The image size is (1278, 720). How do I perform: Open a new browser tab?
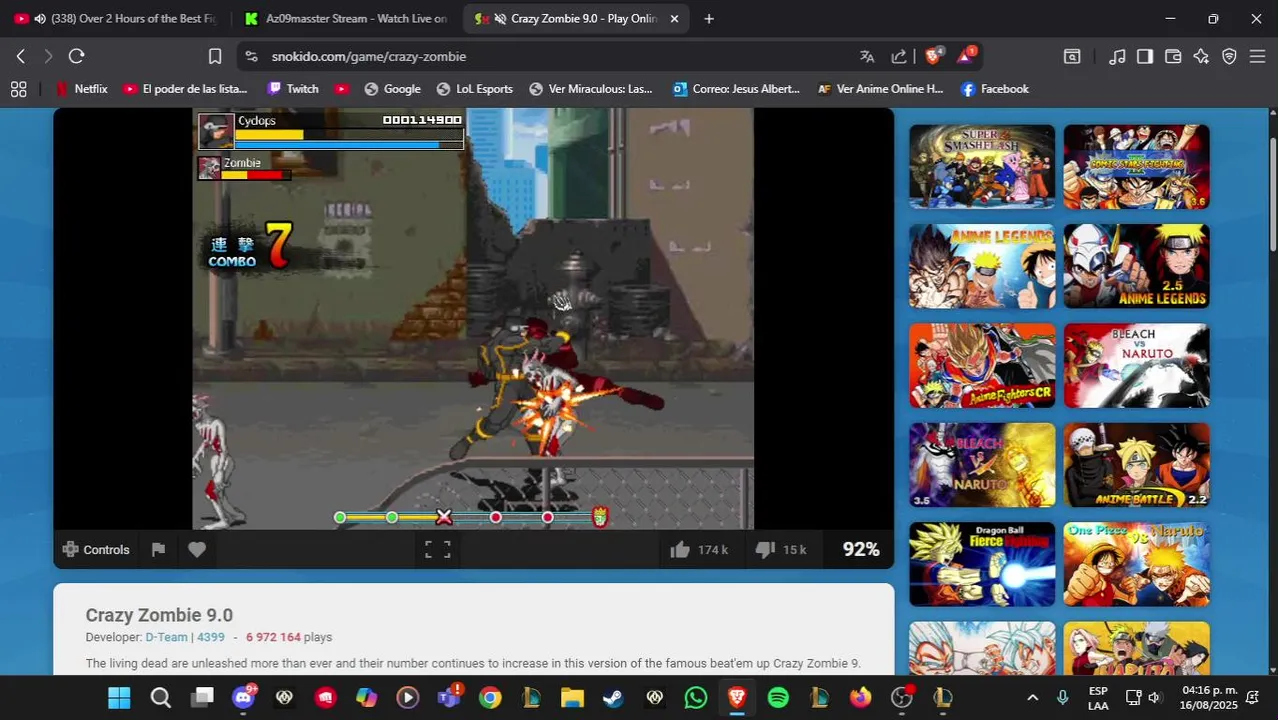(x=709, y=19)
